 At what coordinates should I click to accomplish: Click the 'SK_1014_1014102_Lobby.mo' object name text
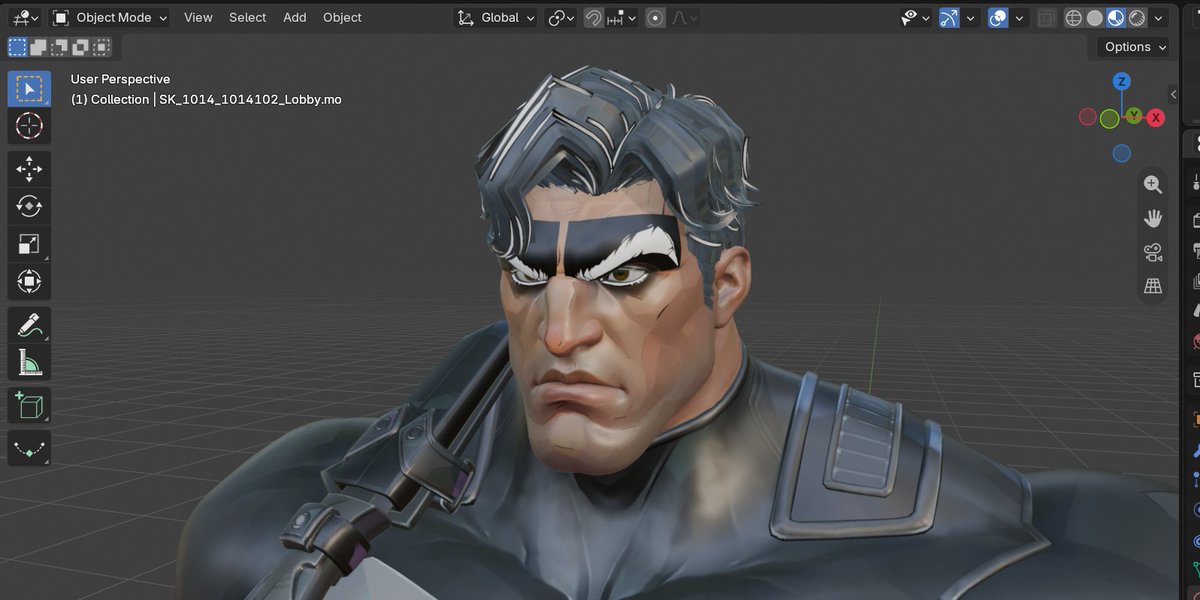pyautogui.click(x=250, y=99)
